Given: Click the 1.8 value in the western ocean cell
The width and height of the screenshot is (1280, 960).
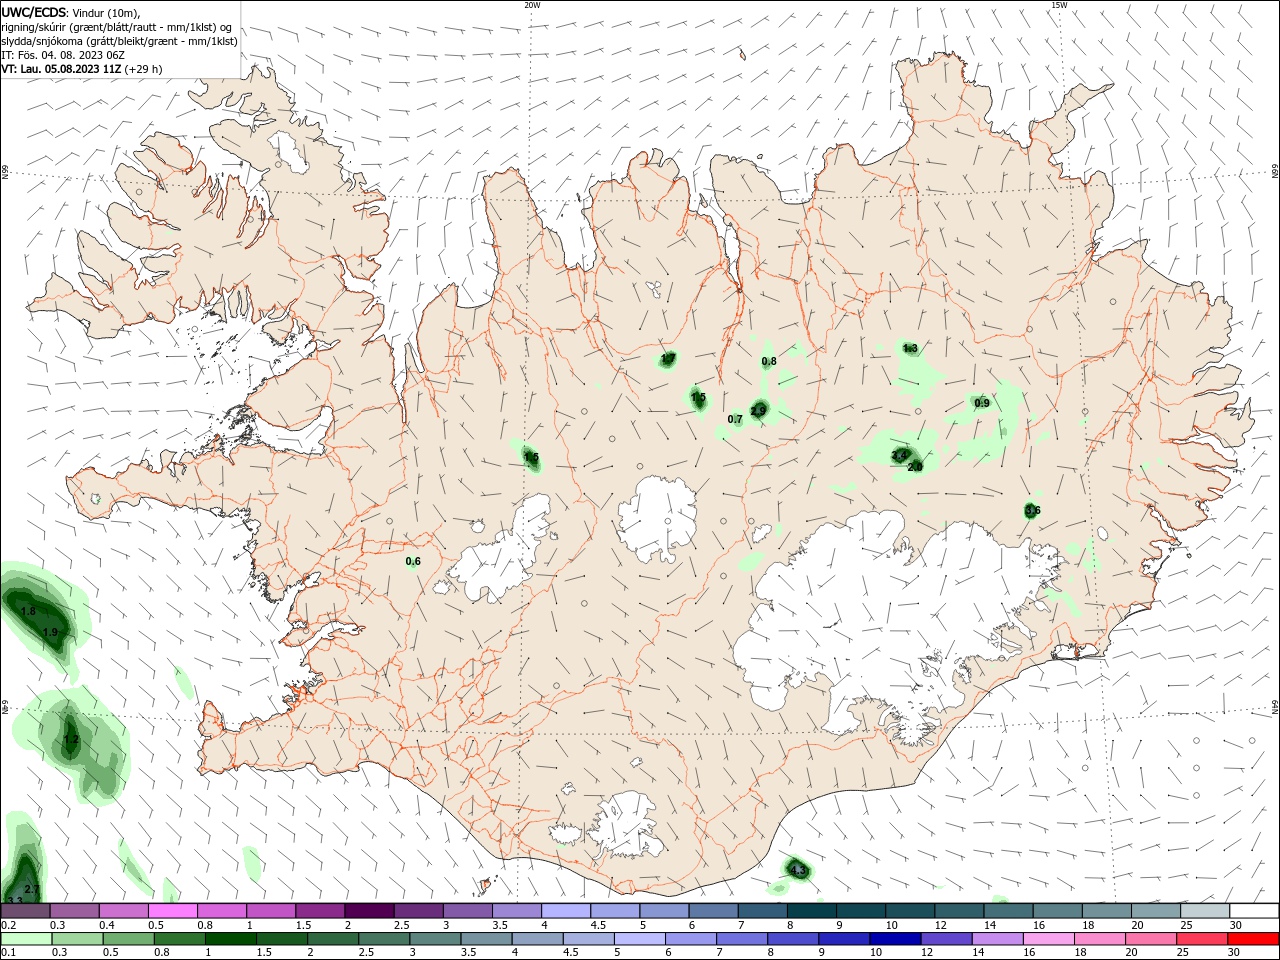Looking at the screenshot, I should pos(28,611).
